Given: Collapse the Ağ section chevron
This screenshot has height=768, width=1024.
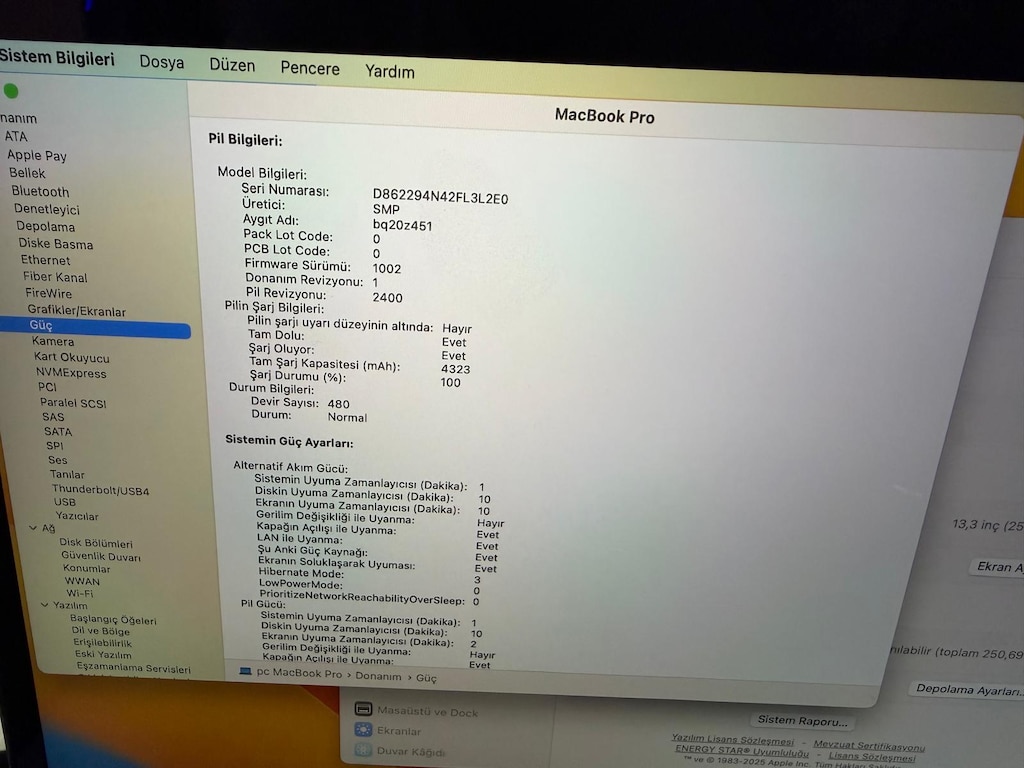Looking at the screenshot, I should 33,528.
